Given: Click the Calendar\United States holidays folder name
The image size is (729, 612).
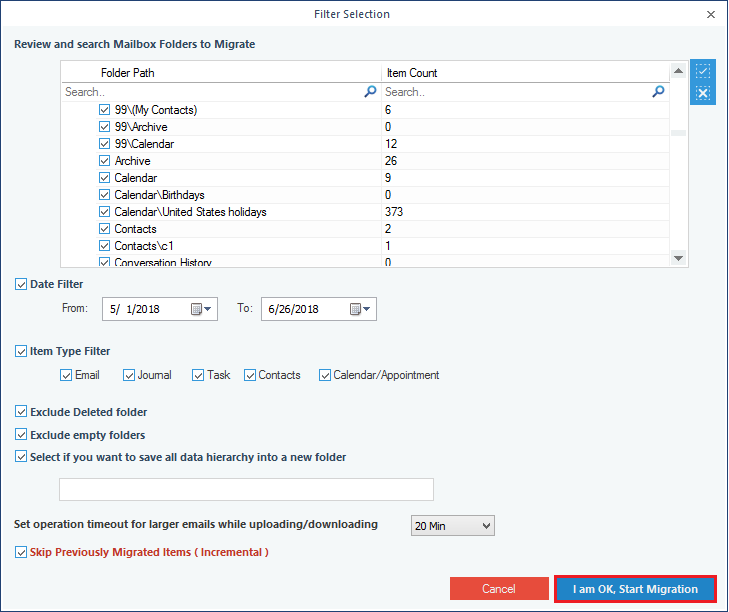Looking at the screenshot, I should [190, 212].
